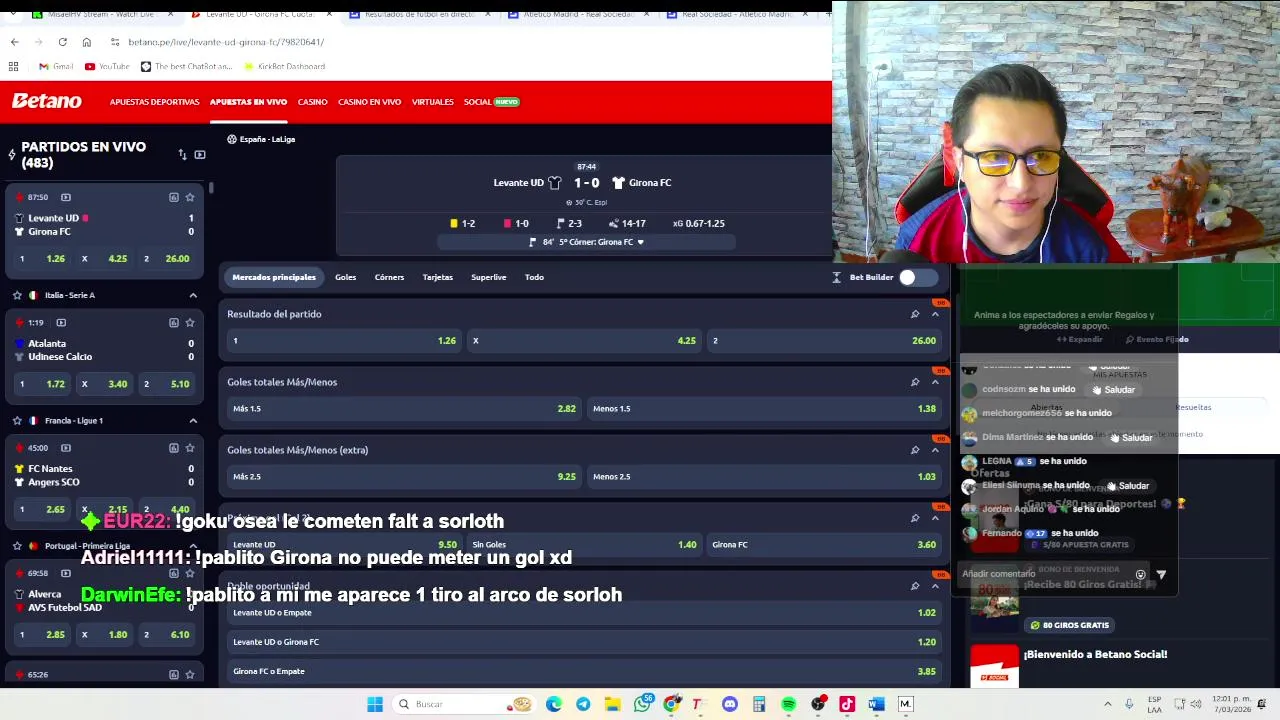Open Microsoft Word from the taskbar

pos(876,704)
